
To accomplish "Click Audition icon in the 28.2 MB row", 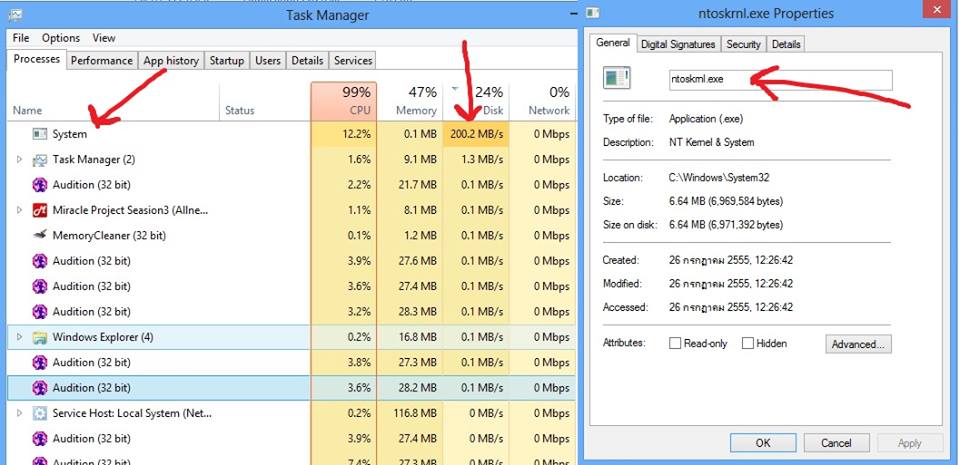I will tap(40, 387).
